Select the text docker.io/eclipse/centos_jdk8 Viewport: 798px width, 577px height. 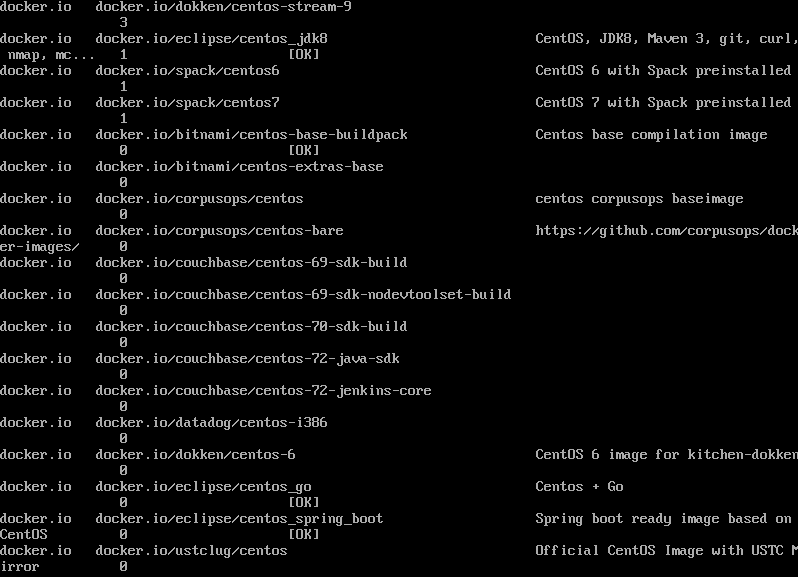click(211, 39)
